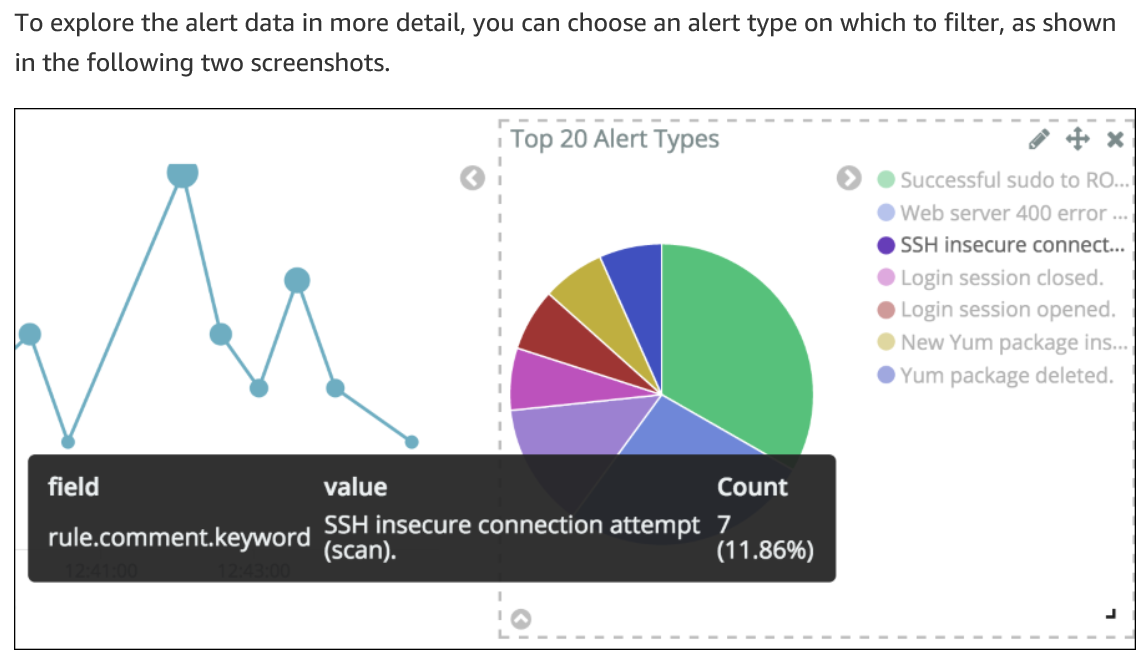Click the left arrow chevron beside pie chart
Viewport: 1148px width, 663px height.
coord(472,178)
